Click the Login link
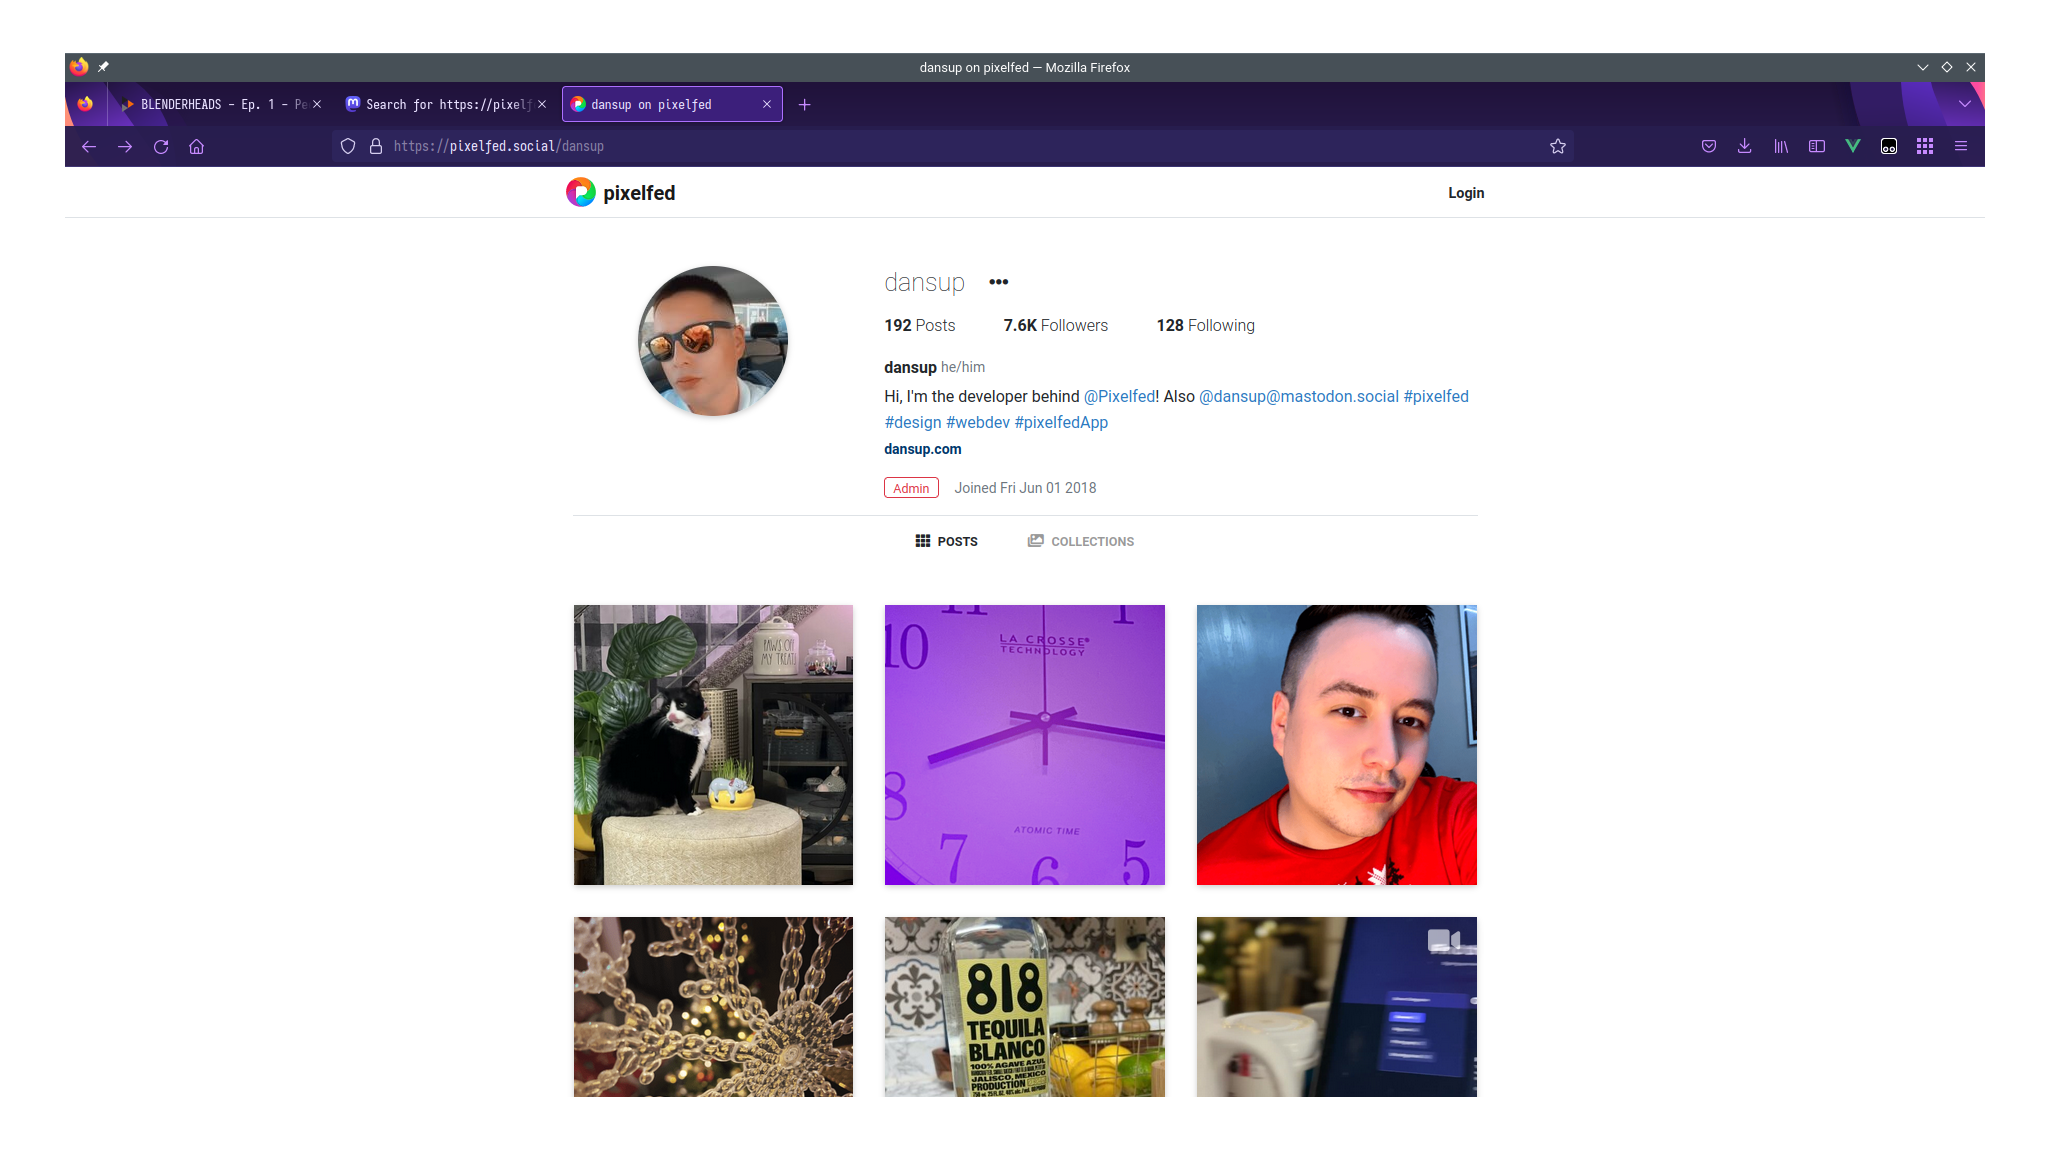Screen dimensions: 2050x1174 point(1465,193)
